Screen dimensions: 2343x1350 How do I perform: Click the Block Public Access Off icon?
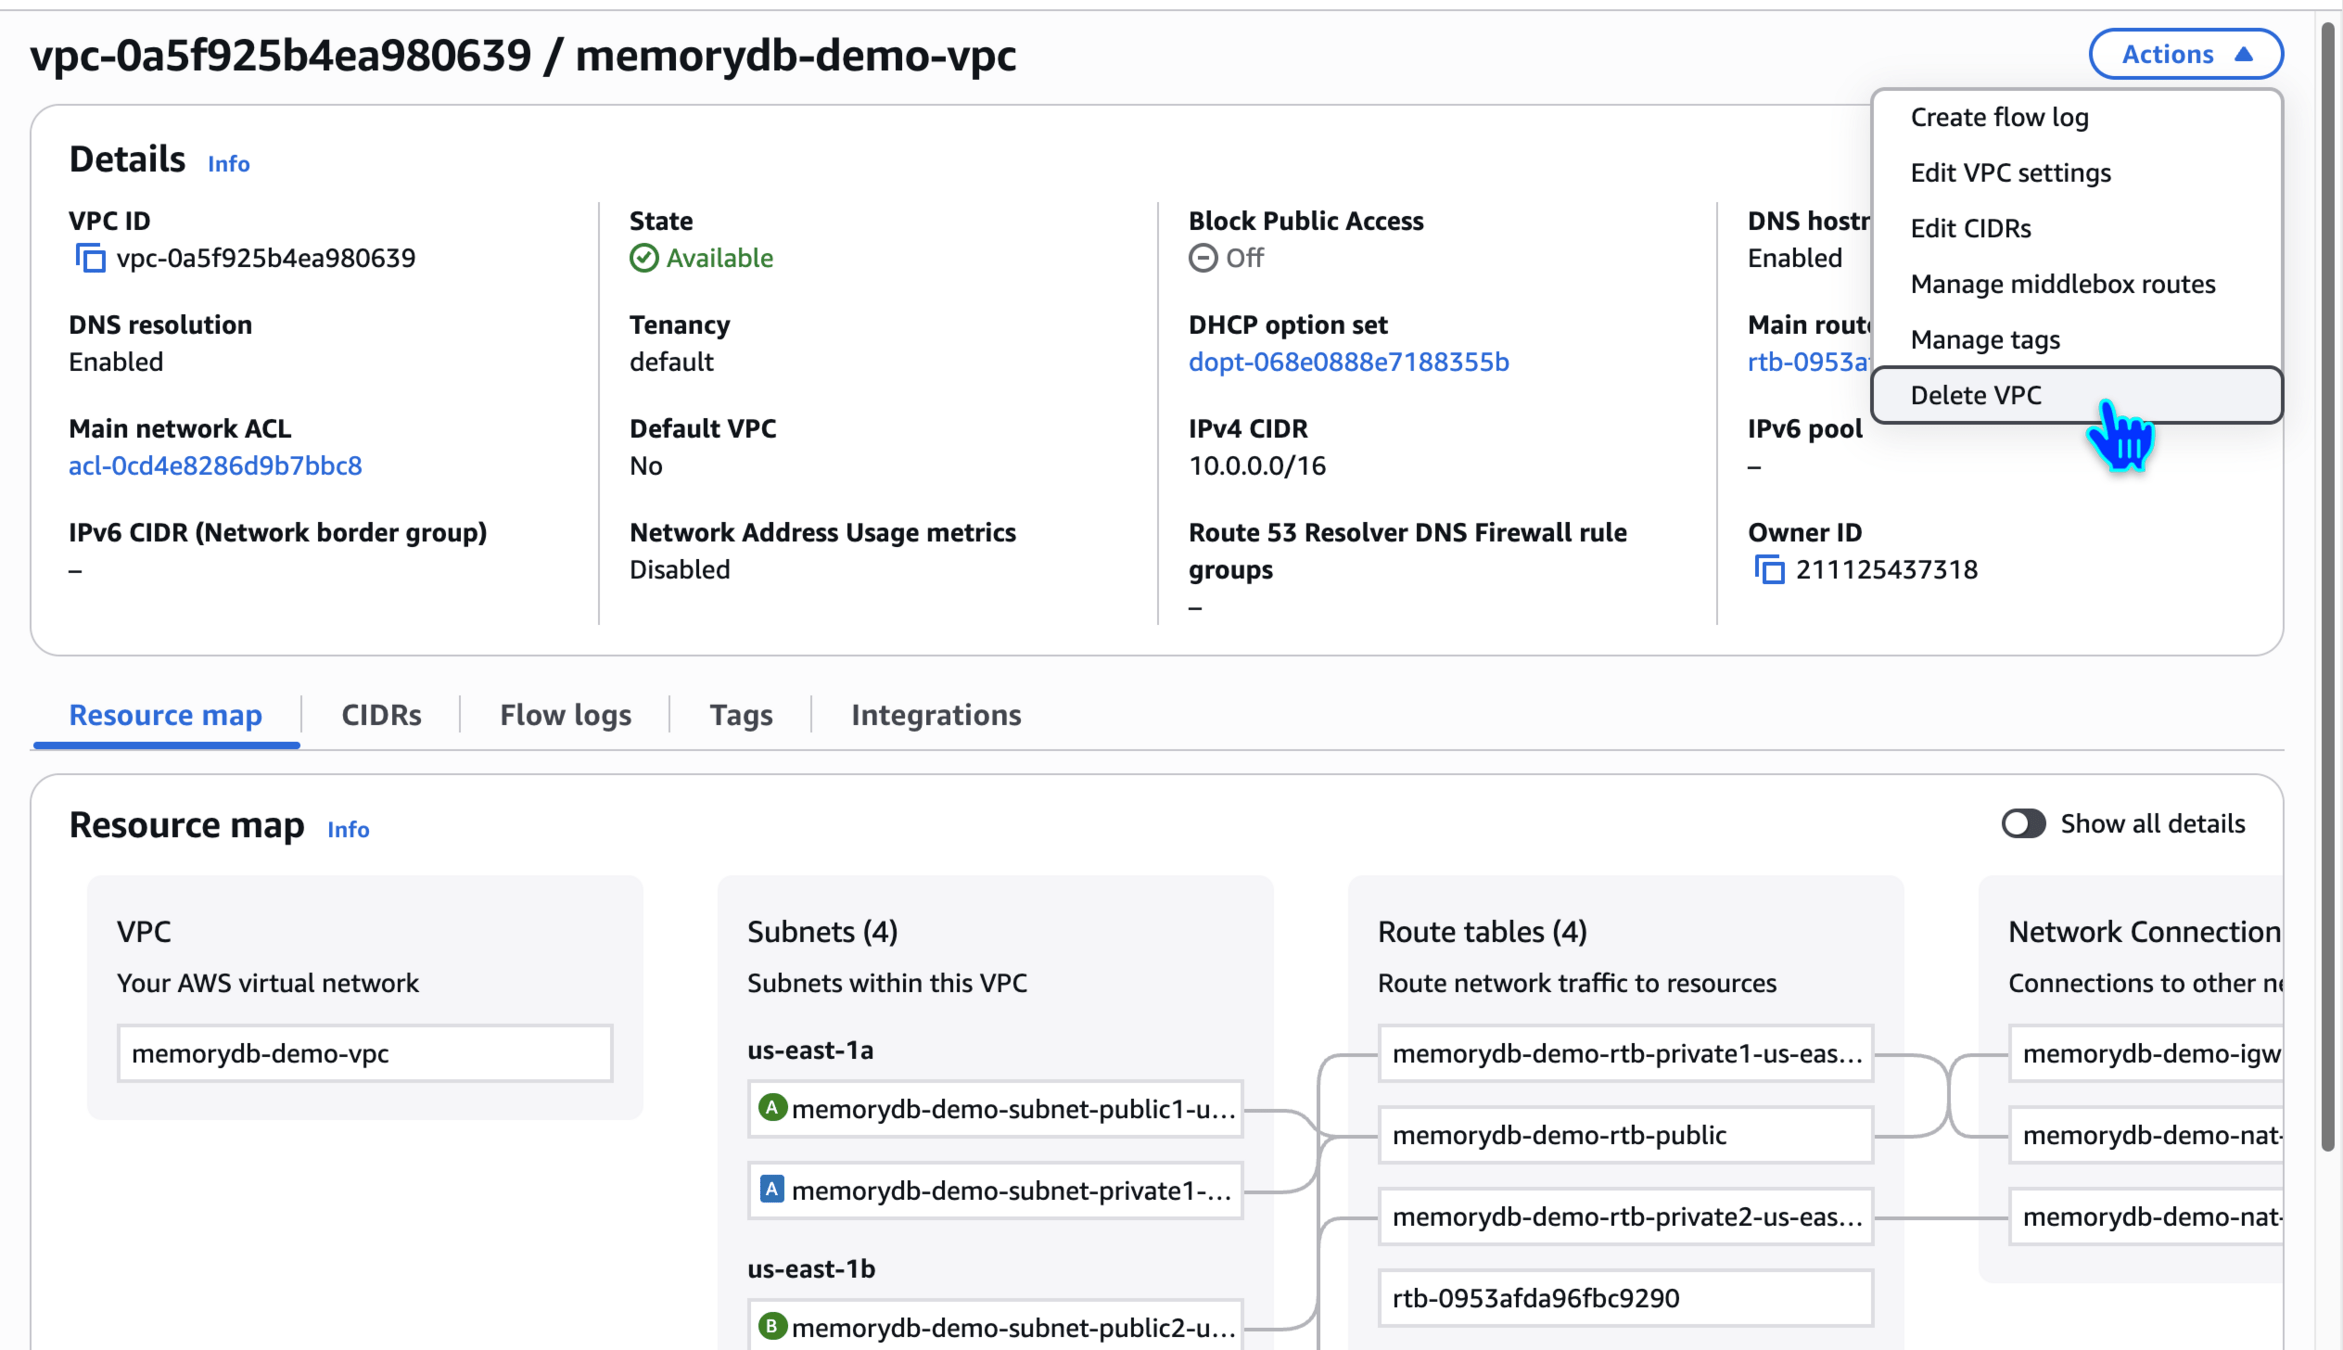(1203, 258)
